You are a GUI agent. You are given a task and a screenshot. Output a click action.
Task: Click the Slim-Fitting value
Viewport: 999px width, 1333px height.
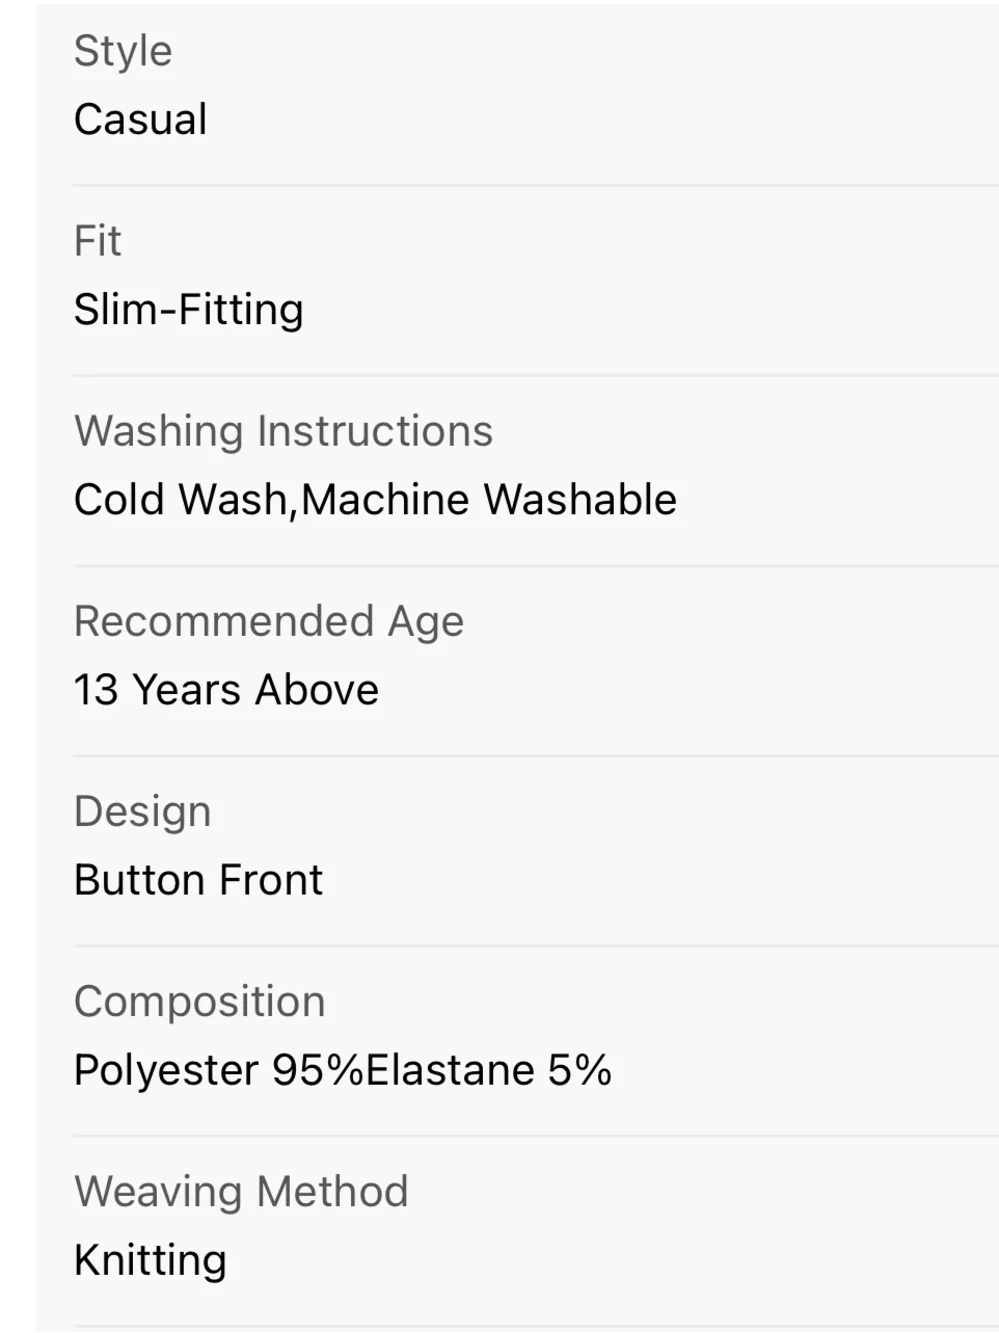pos(189,310)
